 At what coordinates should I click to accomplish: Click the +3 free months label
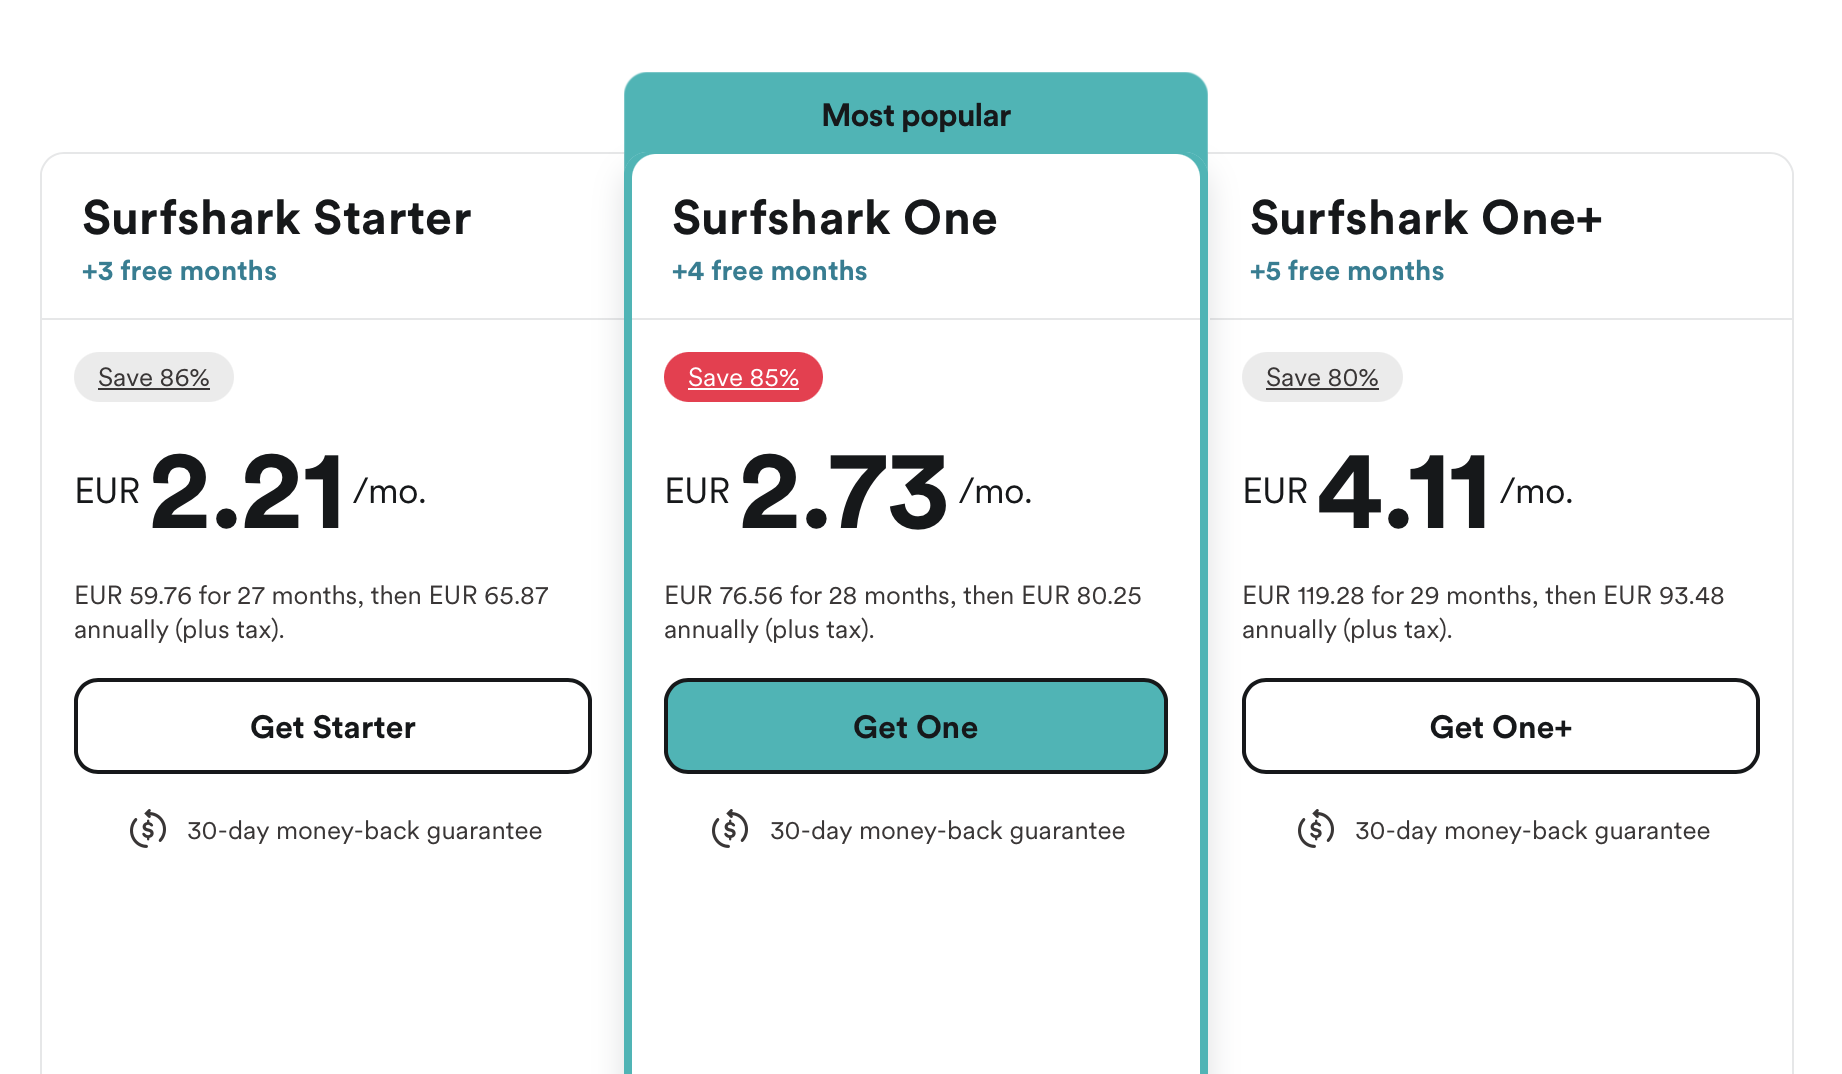[180, 271]
